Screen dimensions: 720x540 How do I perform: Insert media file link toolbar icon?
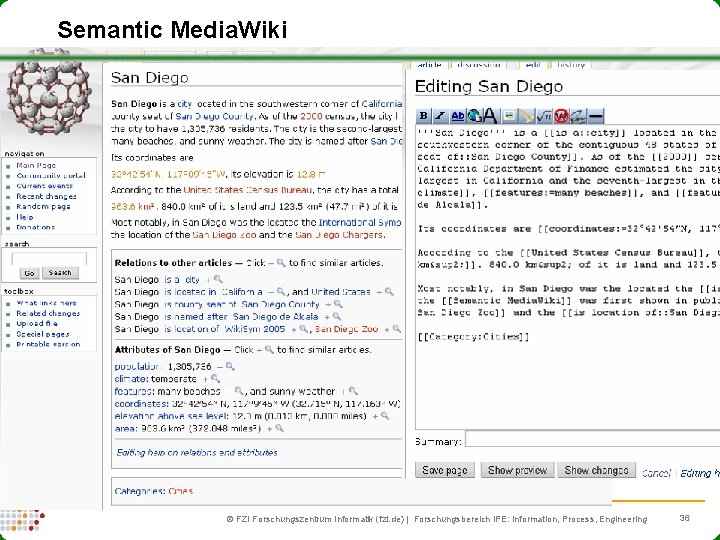click(526, 116)
